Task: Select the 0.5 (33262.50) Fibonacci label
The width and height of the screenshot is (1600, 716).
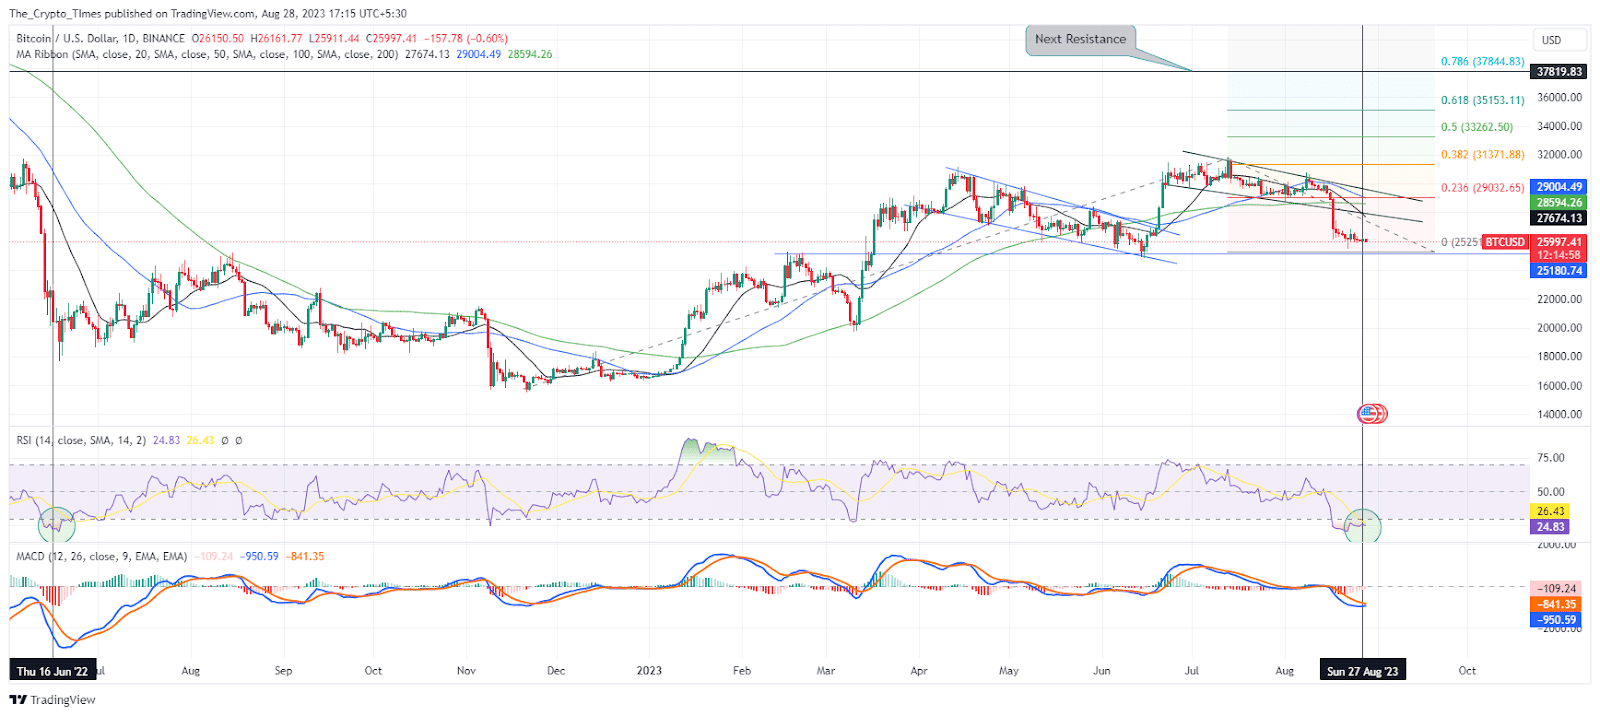Action: pyautogui.click(x=1477, y=127)
